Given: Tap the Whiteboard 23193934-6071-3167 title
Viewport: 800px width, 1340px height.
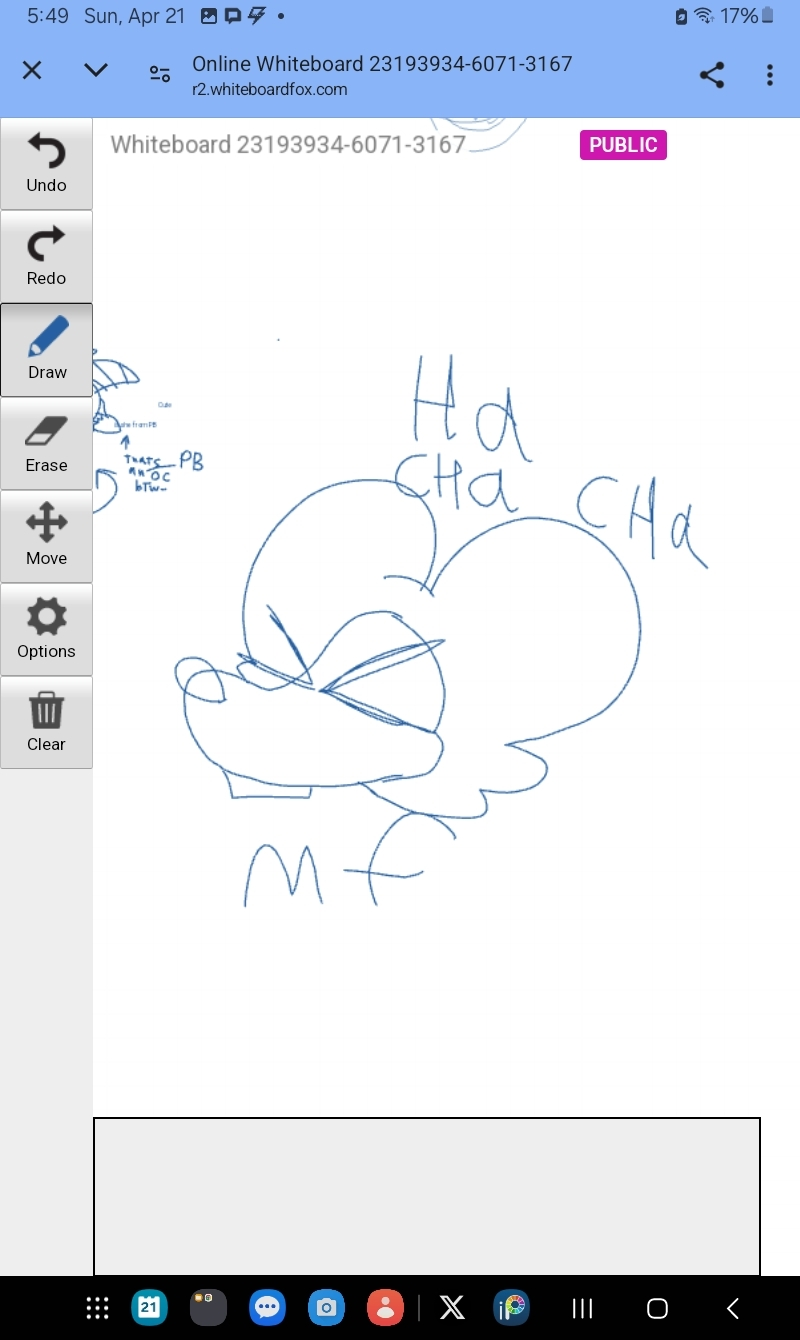Looking at the screenshot, I should click(288, 145).
